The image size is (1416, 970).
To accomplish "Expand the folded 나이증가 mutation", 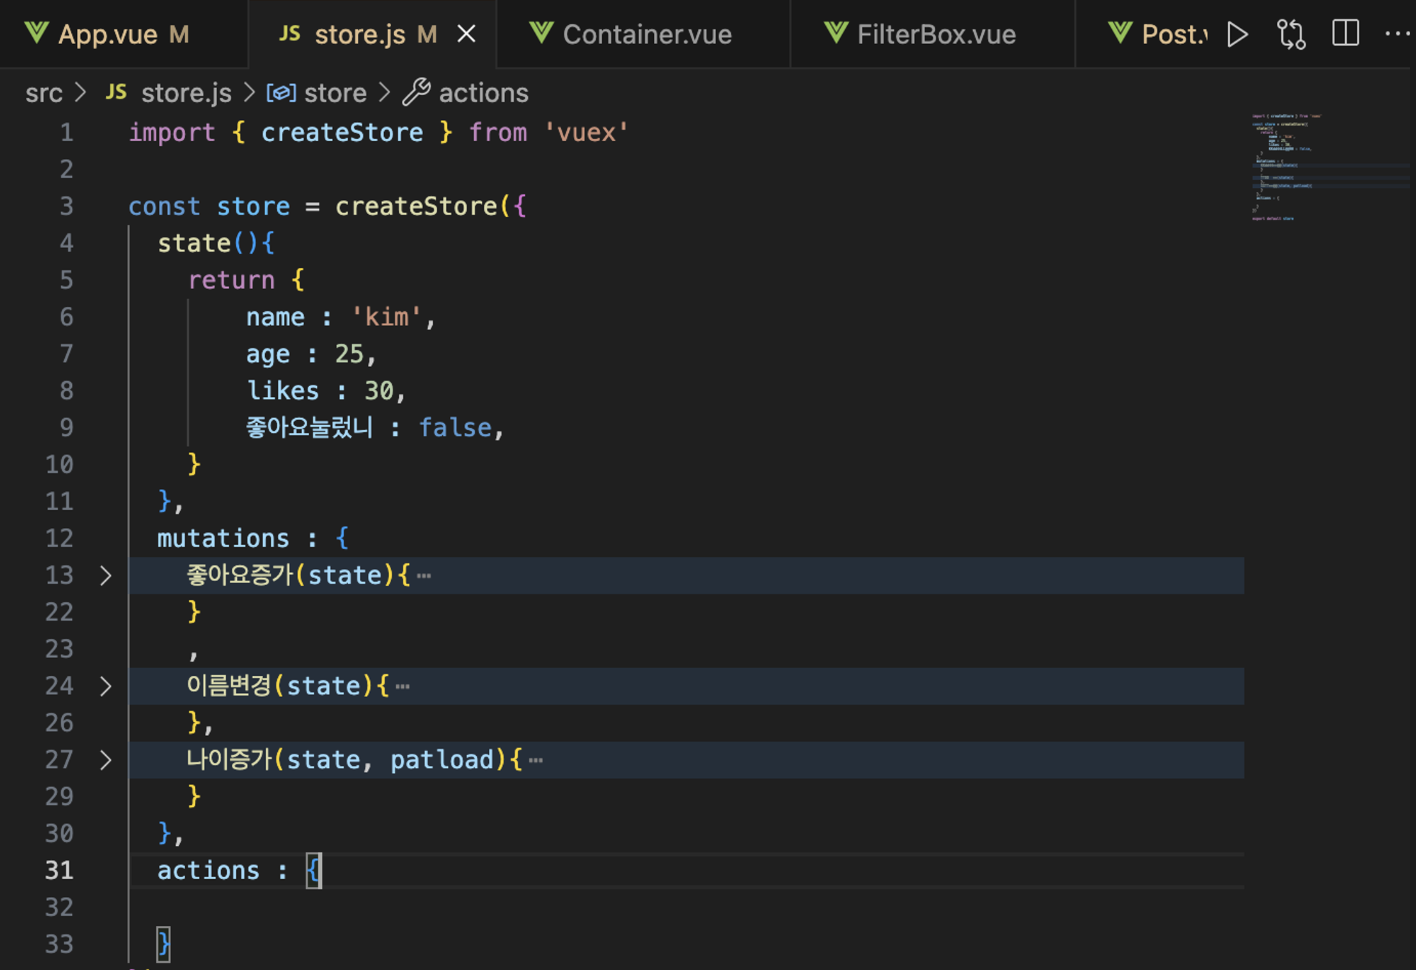I will click(x=105, y=759).
